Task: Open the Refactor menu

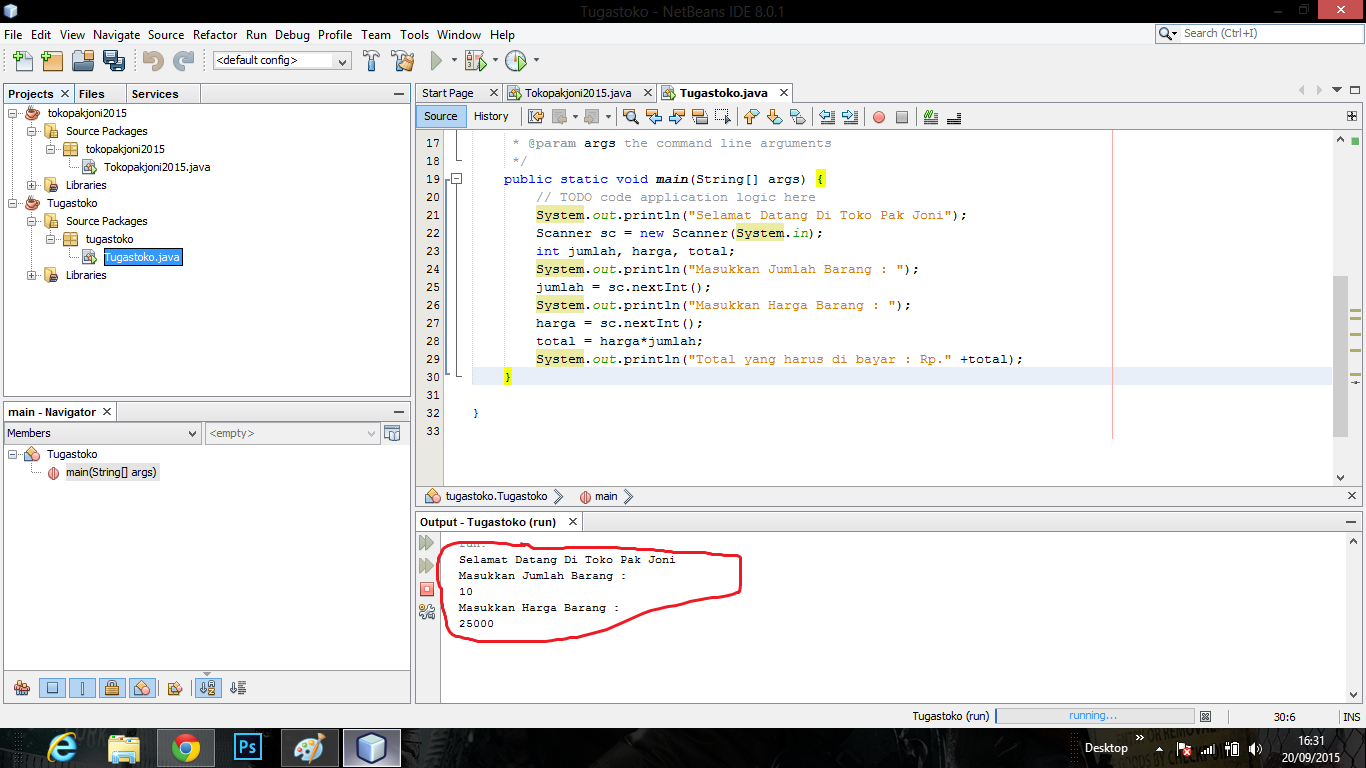Action: point(215,34)
